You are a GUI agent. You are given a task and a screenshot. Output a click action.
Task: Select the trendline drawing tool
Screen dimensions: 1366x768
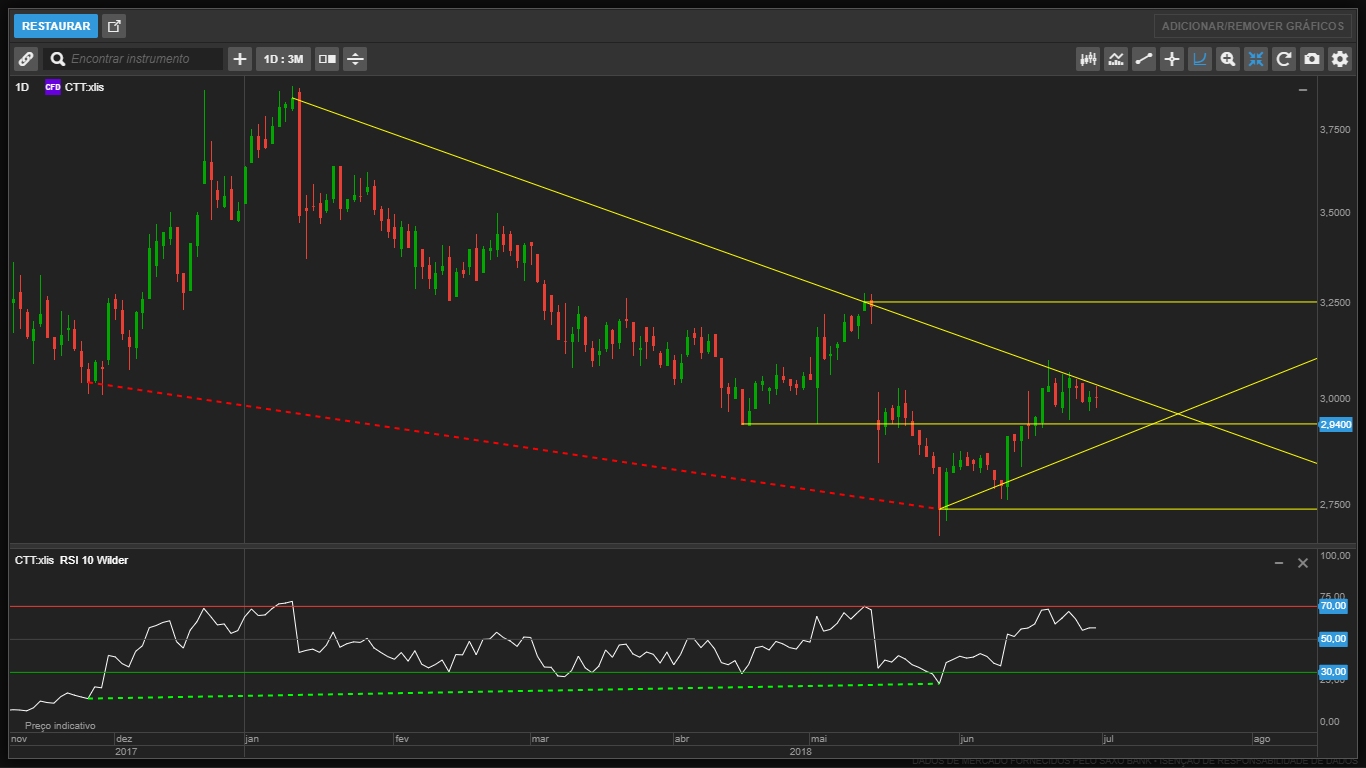click(1144, 59)
